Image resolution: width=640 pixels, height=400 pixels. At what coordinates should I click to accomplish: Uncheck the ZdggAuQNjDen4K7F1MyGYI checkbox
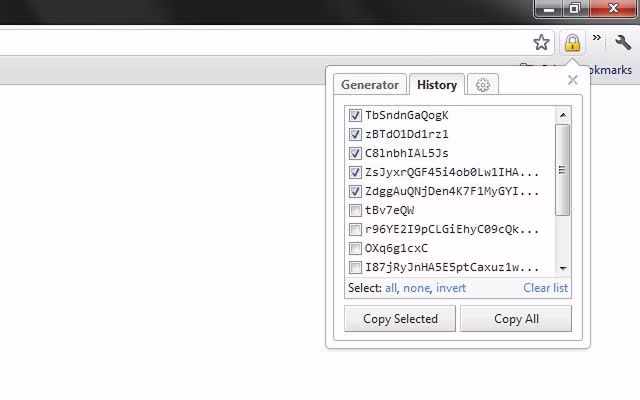(355, 191)
